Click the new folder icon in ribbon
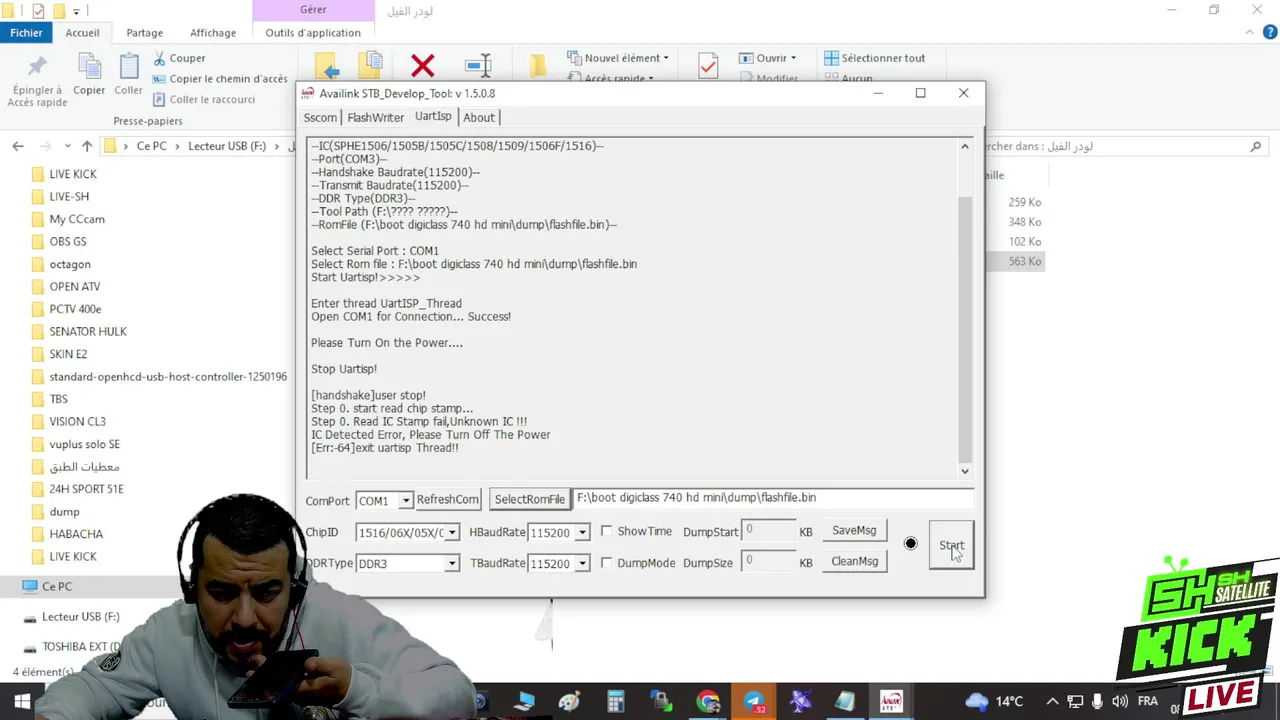 (x=538, y=66)
